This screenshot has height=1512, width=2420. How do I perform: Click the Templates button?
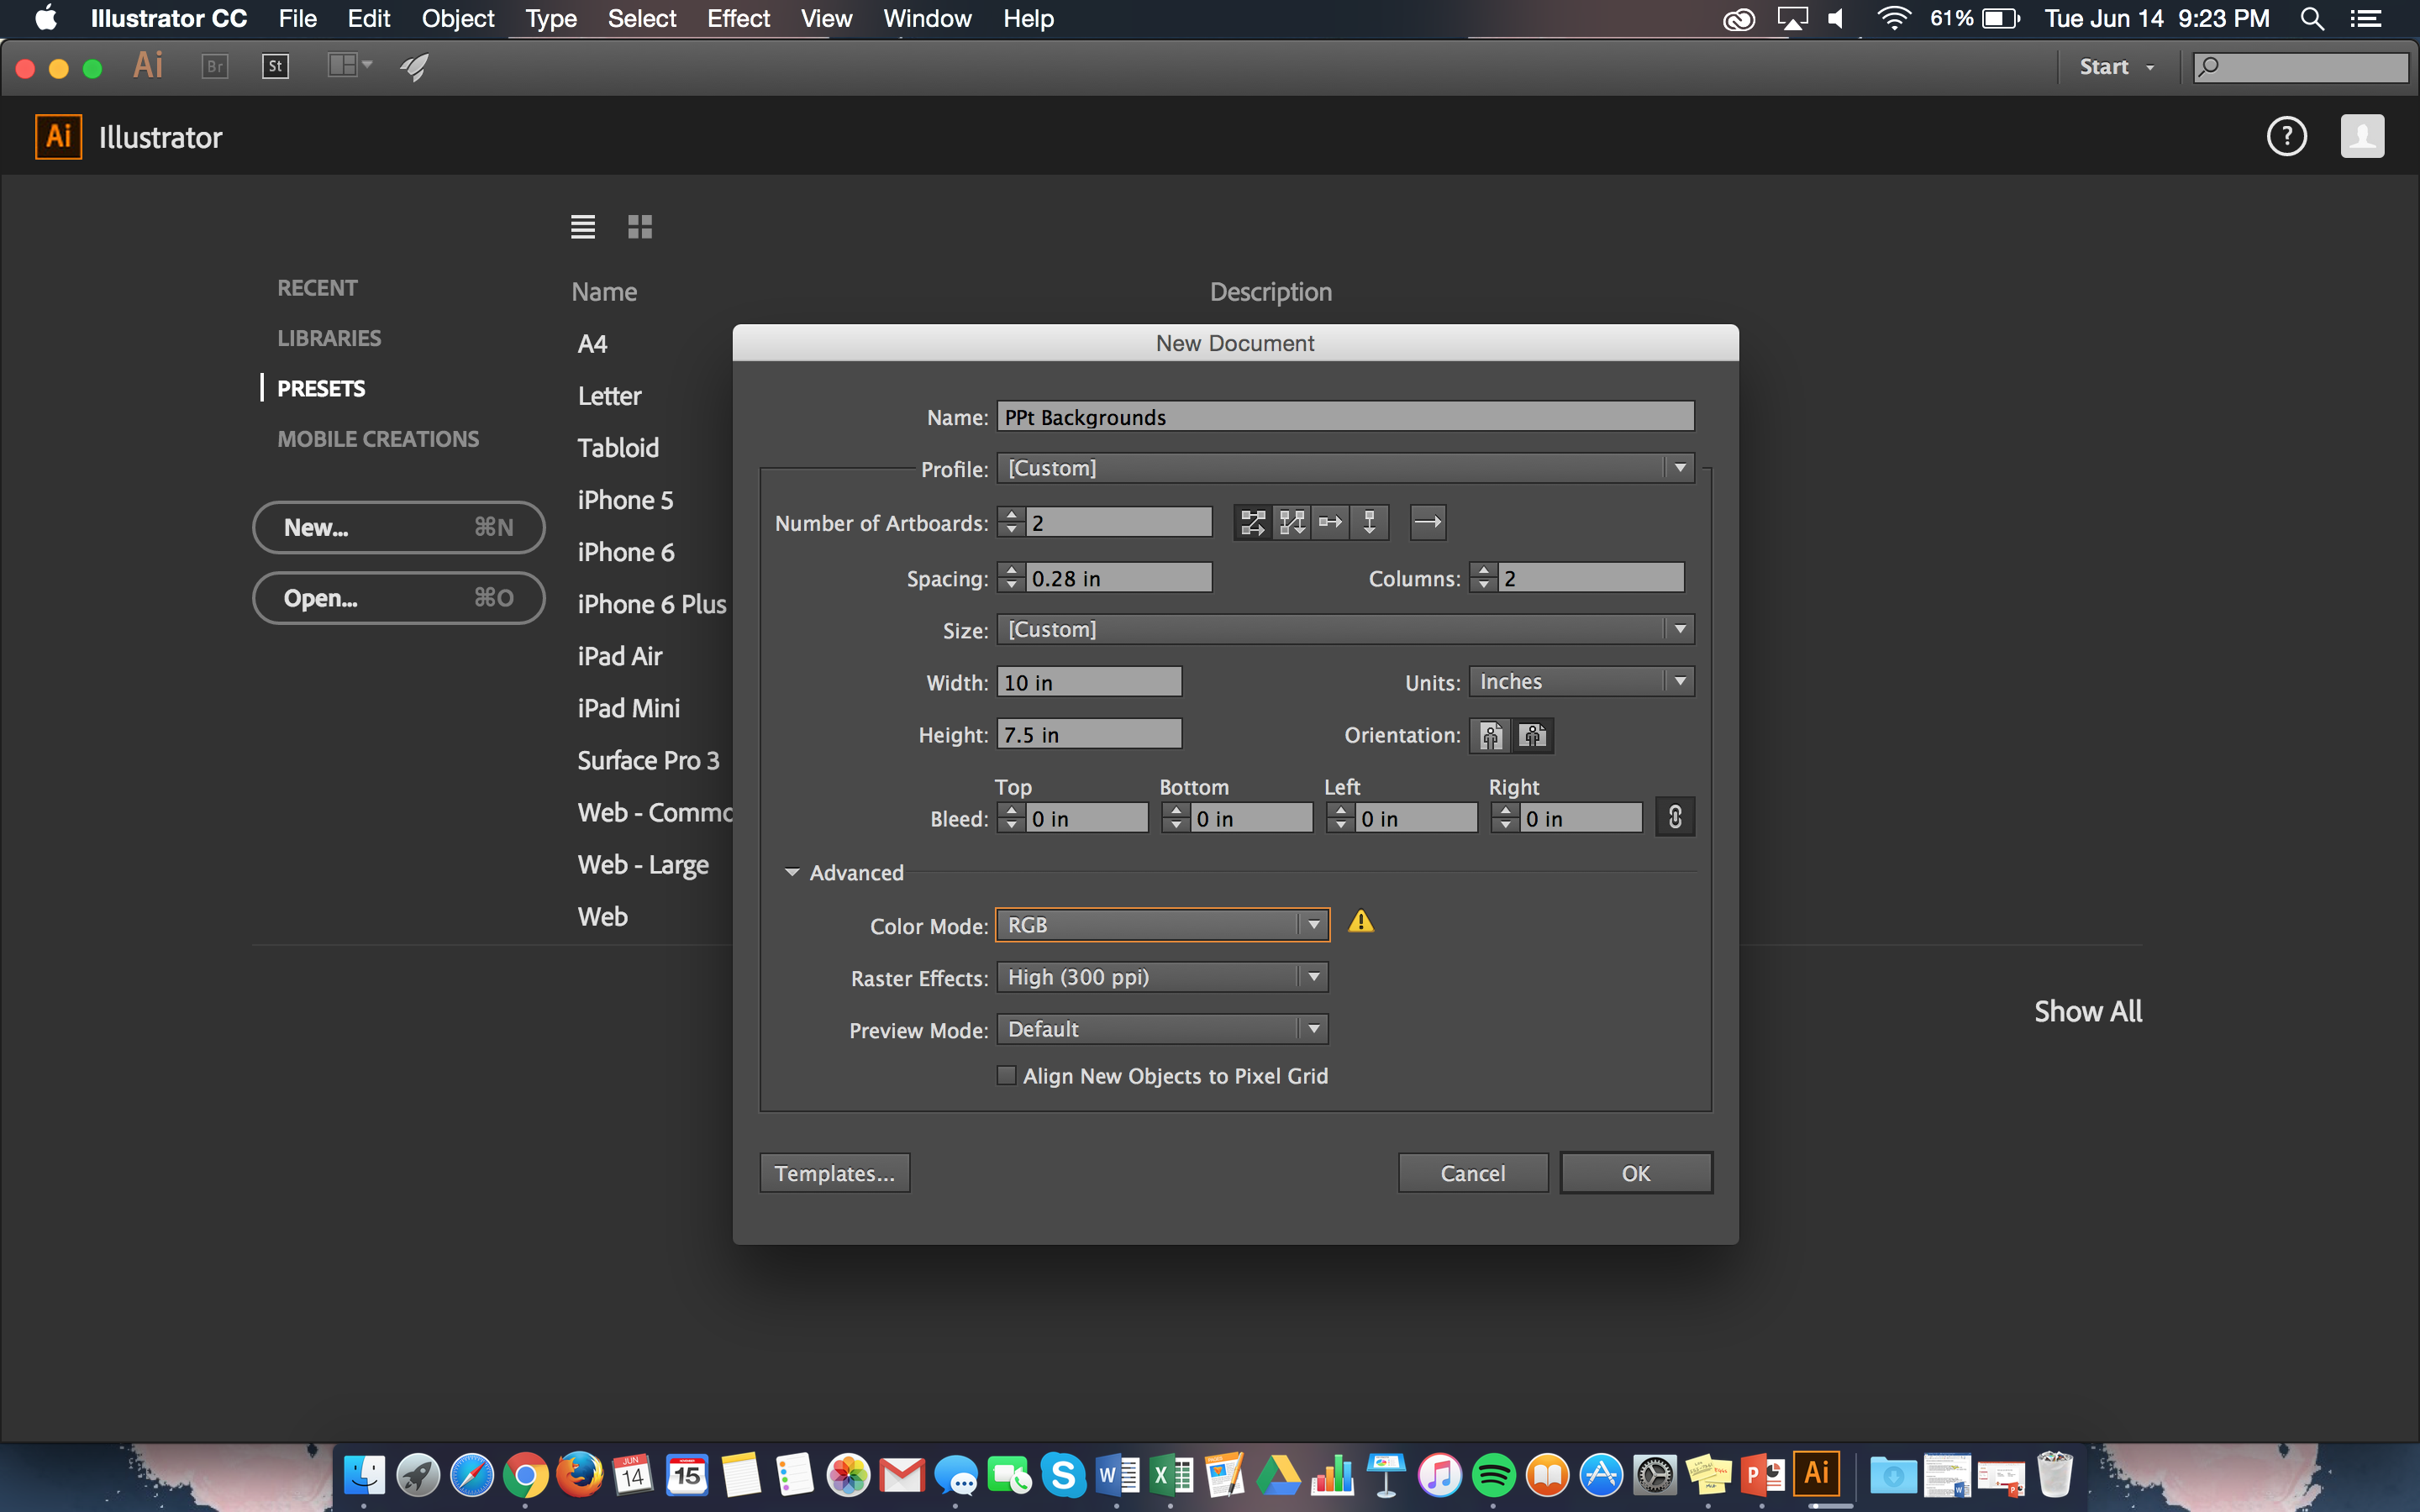[x=834, y=1173]
